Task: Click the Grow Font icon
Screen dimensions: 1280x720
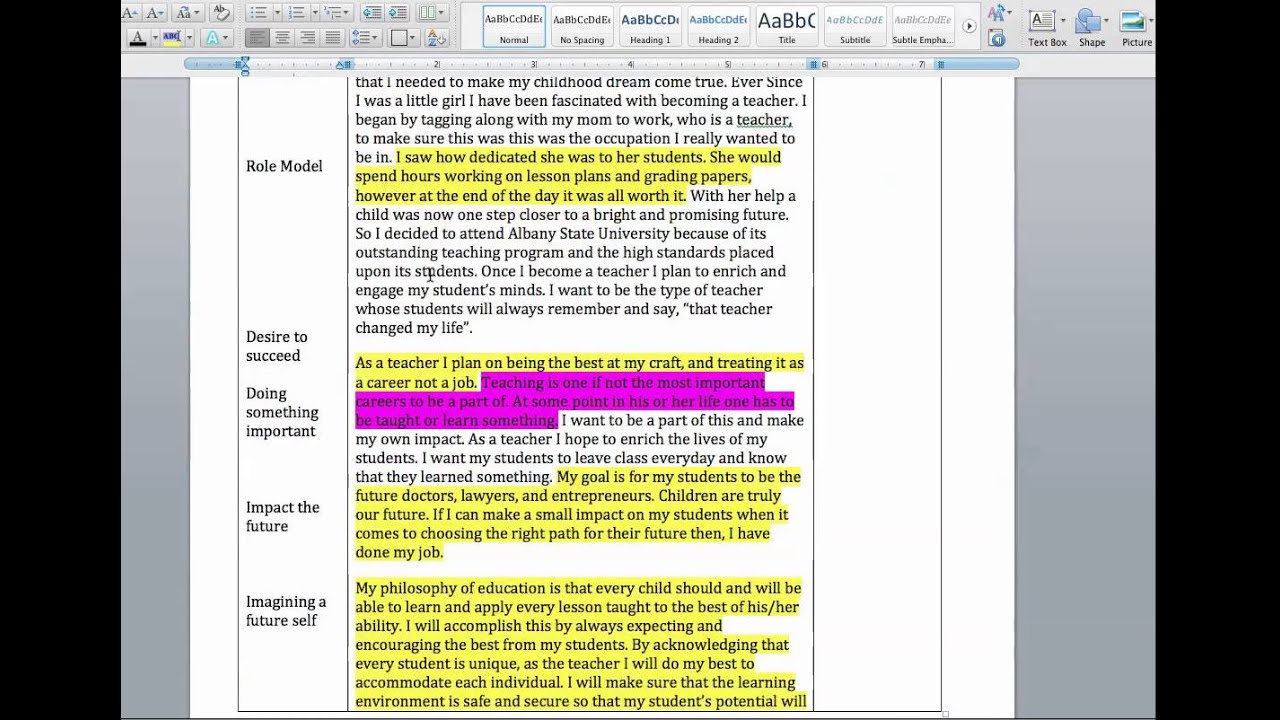Action: [130, 13]
